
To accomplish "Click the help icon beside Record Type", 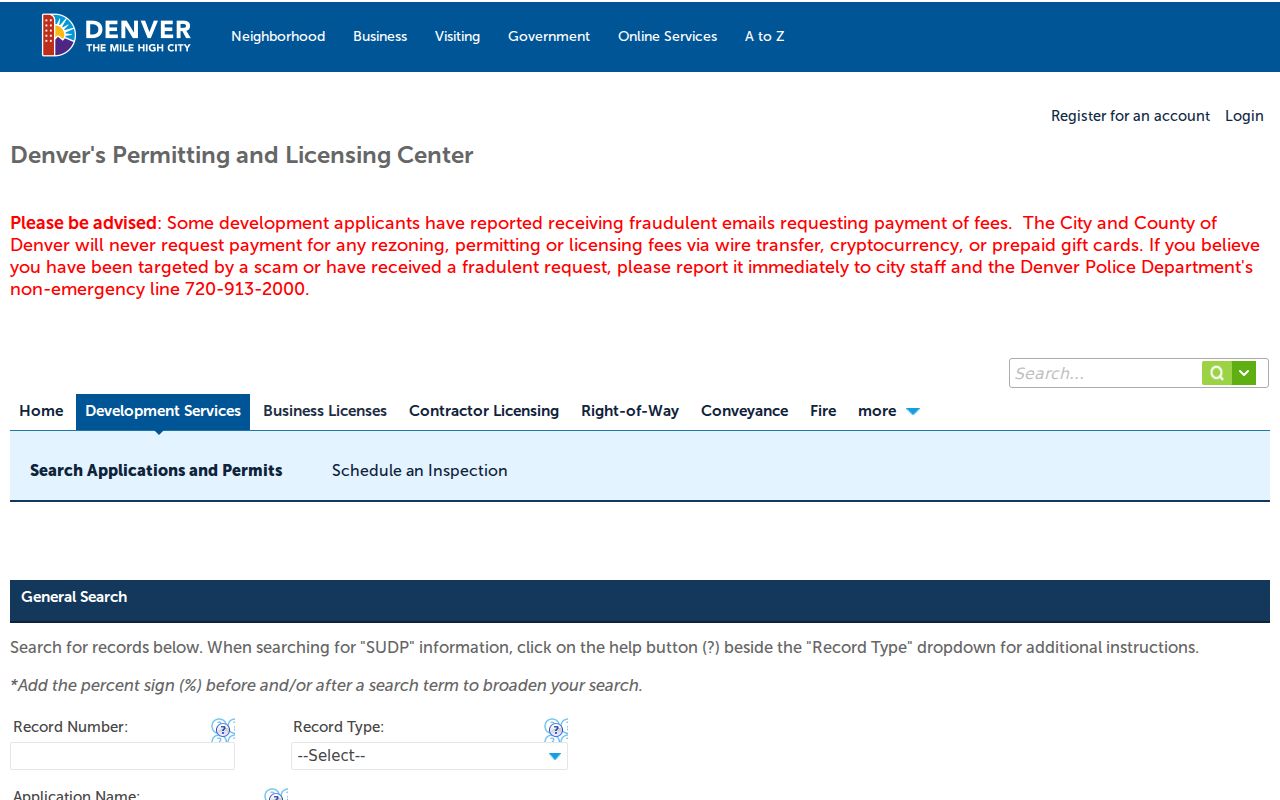I will tap(556, 729).
